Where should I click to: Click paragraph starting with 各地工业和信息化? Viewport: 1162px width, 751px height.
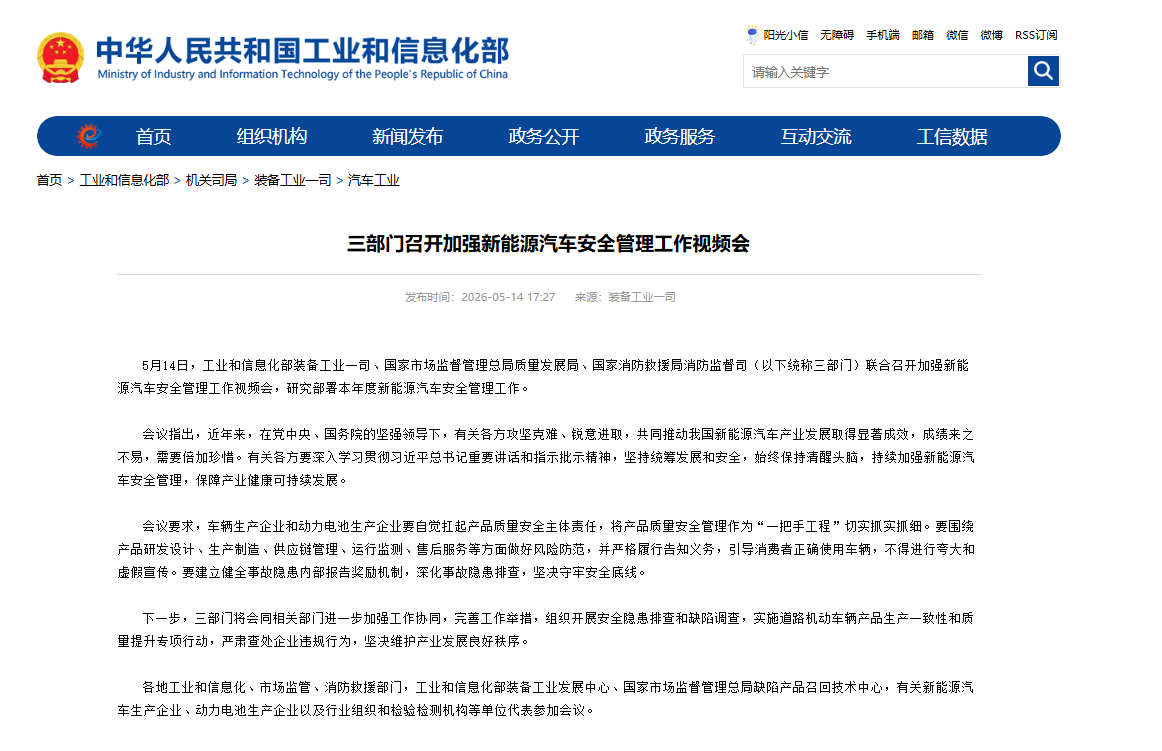(546, 698)
